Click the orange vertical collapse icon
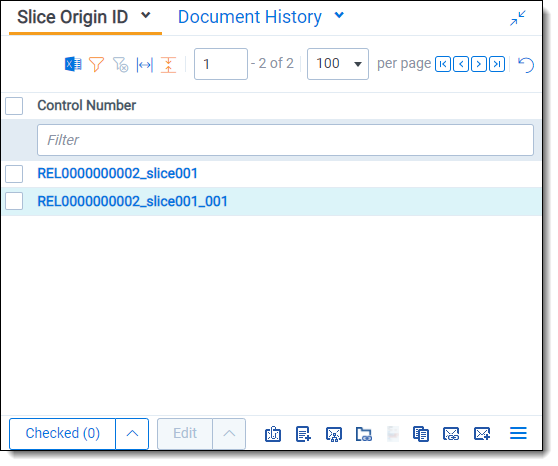558x466 pixels. [x=168, y=65]
